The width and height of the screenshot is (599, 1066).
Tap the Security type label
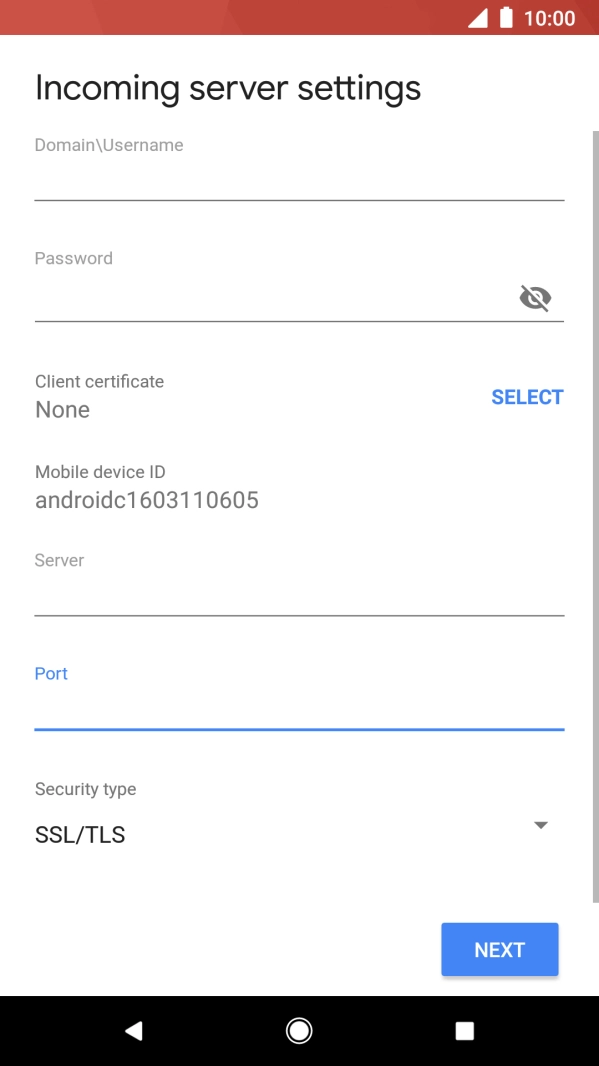click(x=86, y=789)
